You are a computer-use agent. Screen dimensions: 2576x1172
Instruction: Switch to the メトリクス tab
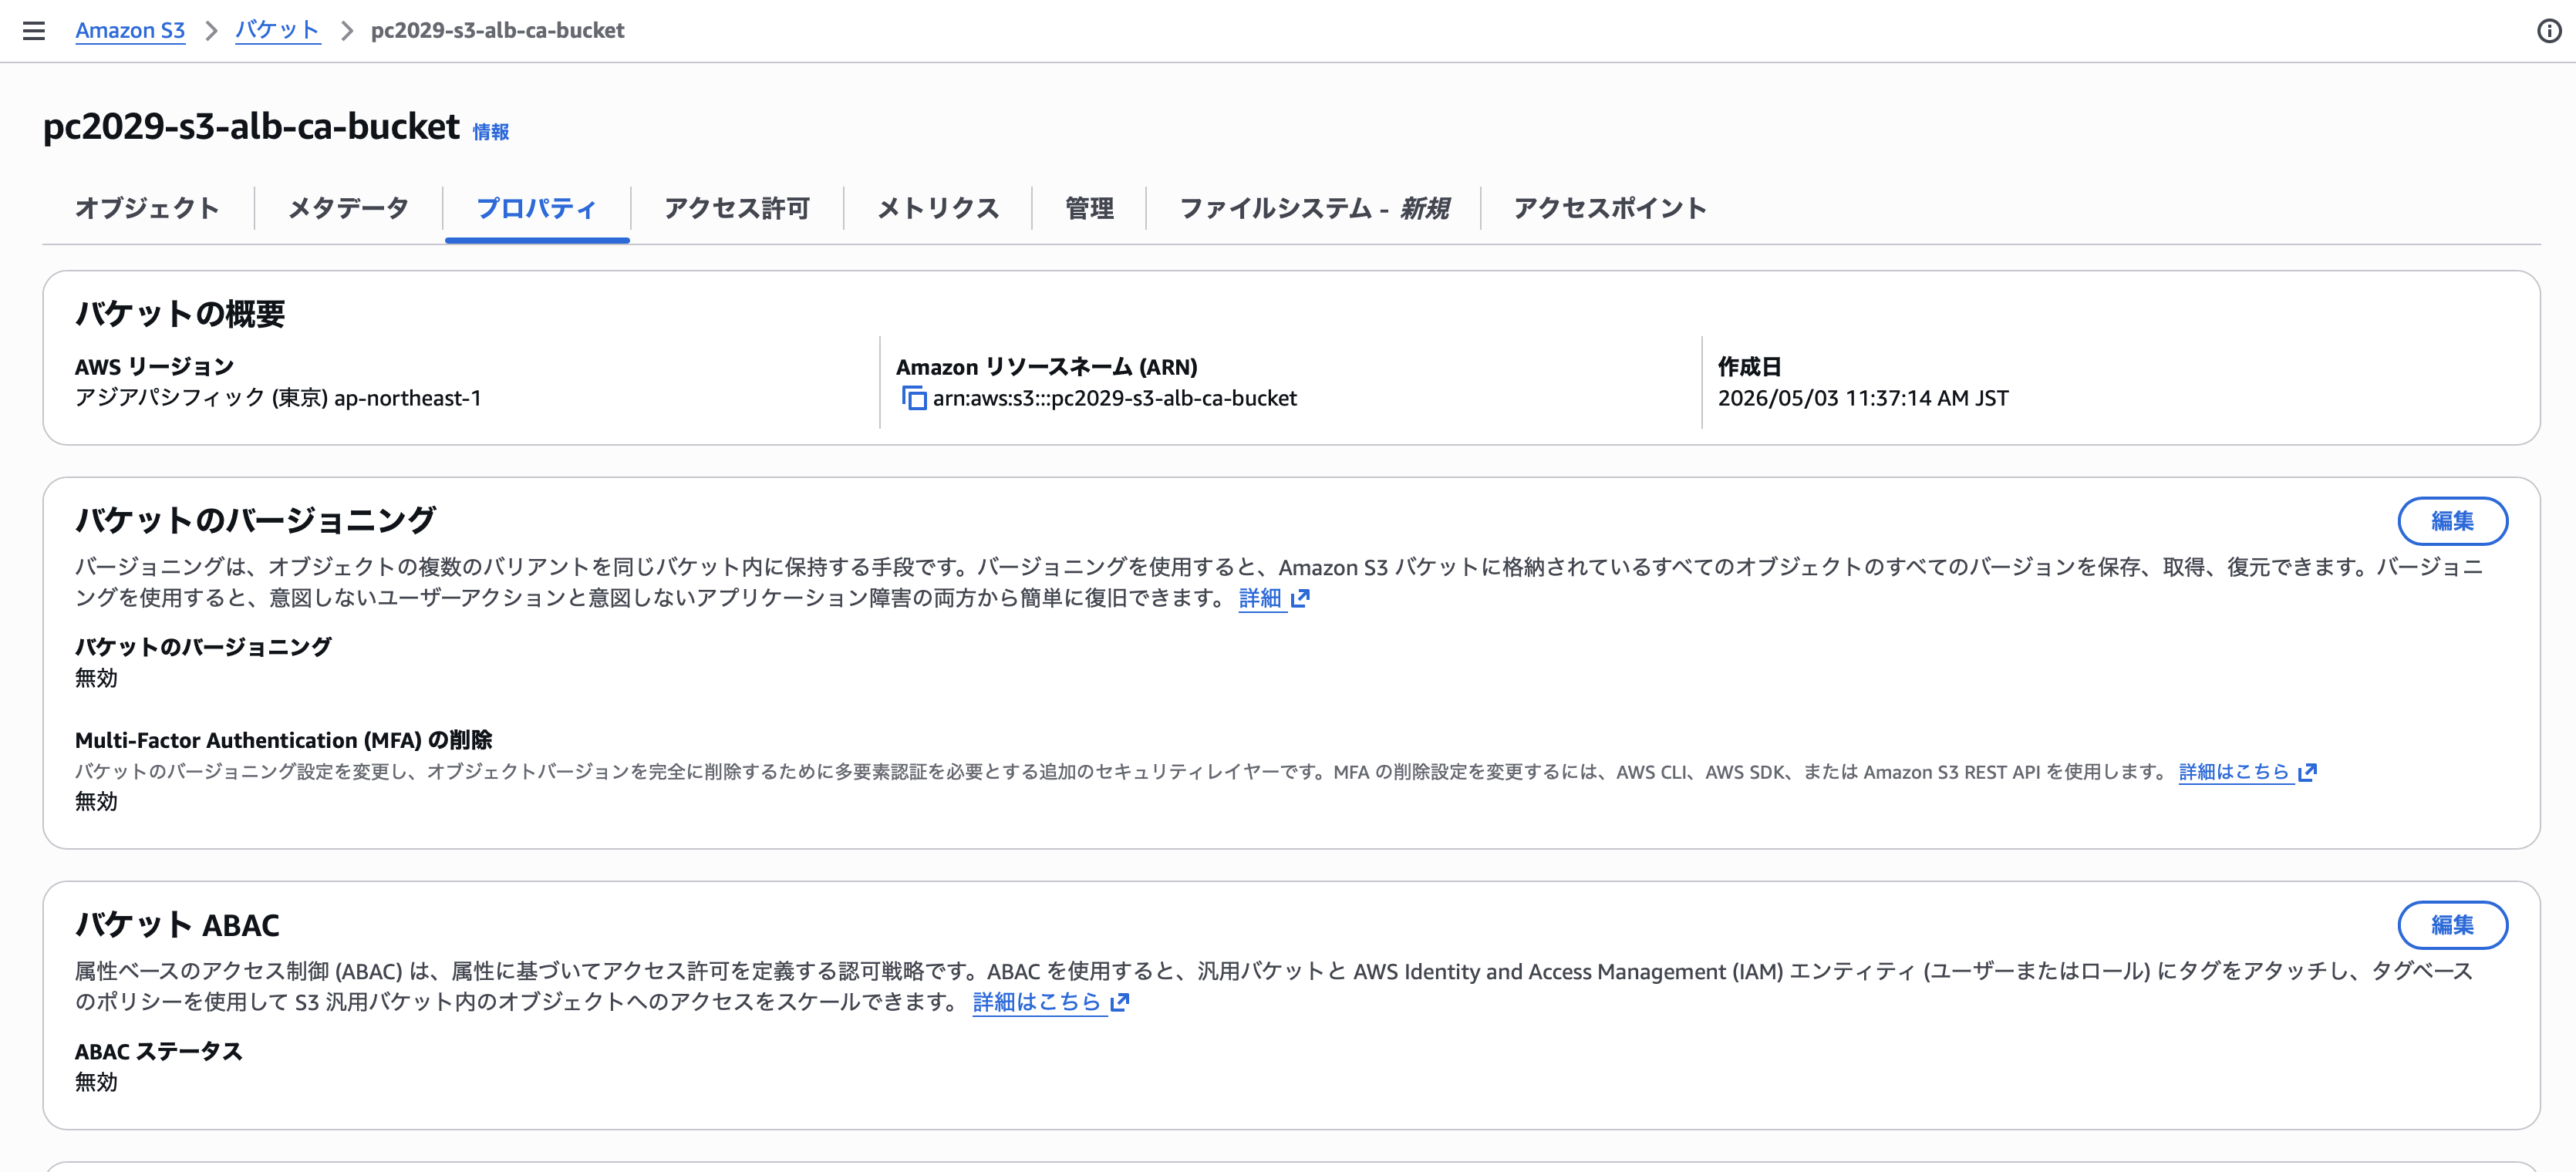pyautogui.click(x=938, y=208)
